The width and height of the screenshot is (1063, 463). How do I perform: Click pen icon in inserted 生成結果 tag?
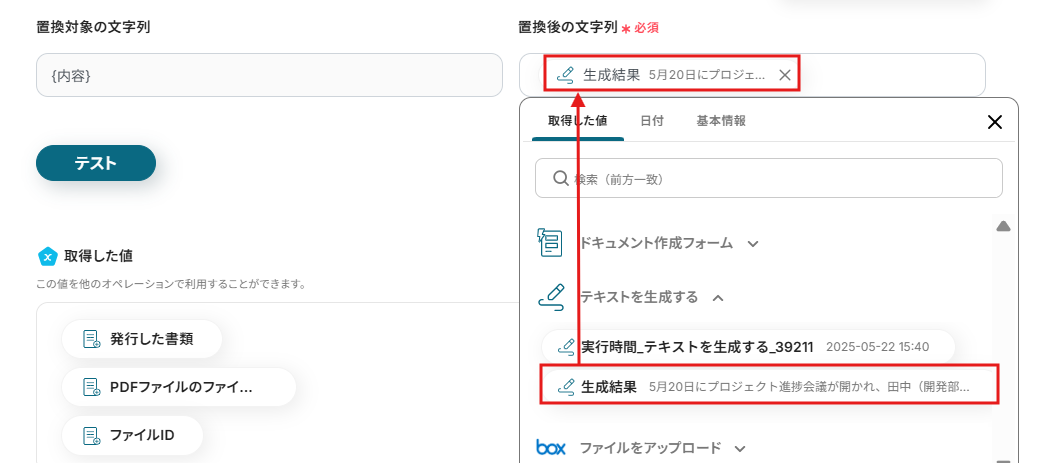566,74
